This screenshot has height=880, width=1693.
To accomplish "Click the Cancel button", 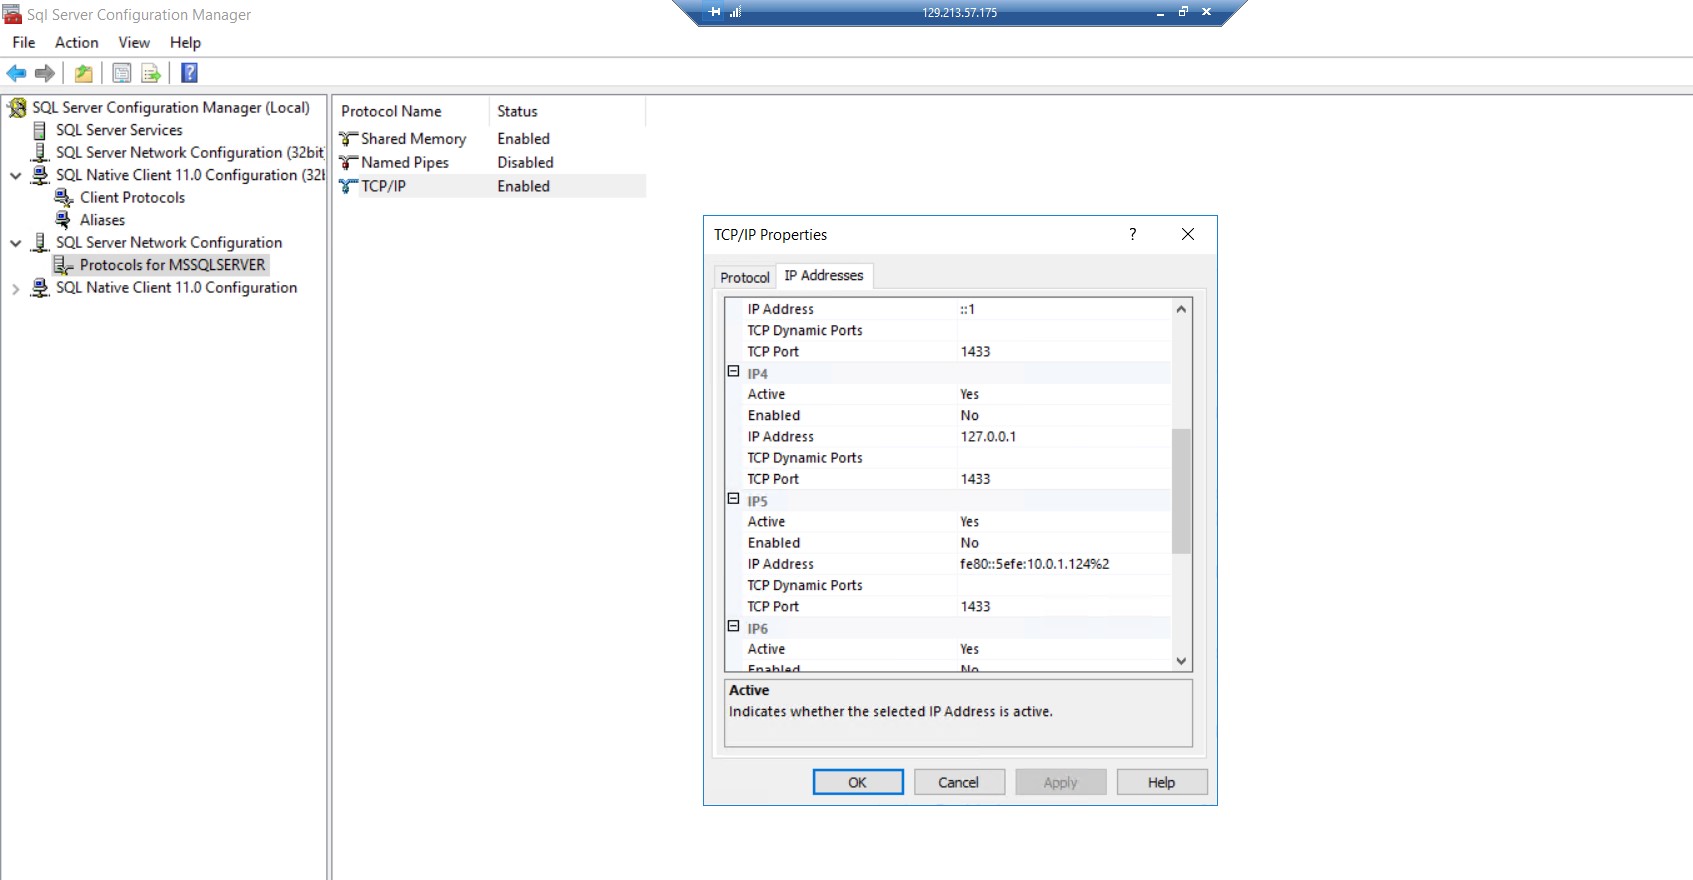I will click(x=958, y=782).
